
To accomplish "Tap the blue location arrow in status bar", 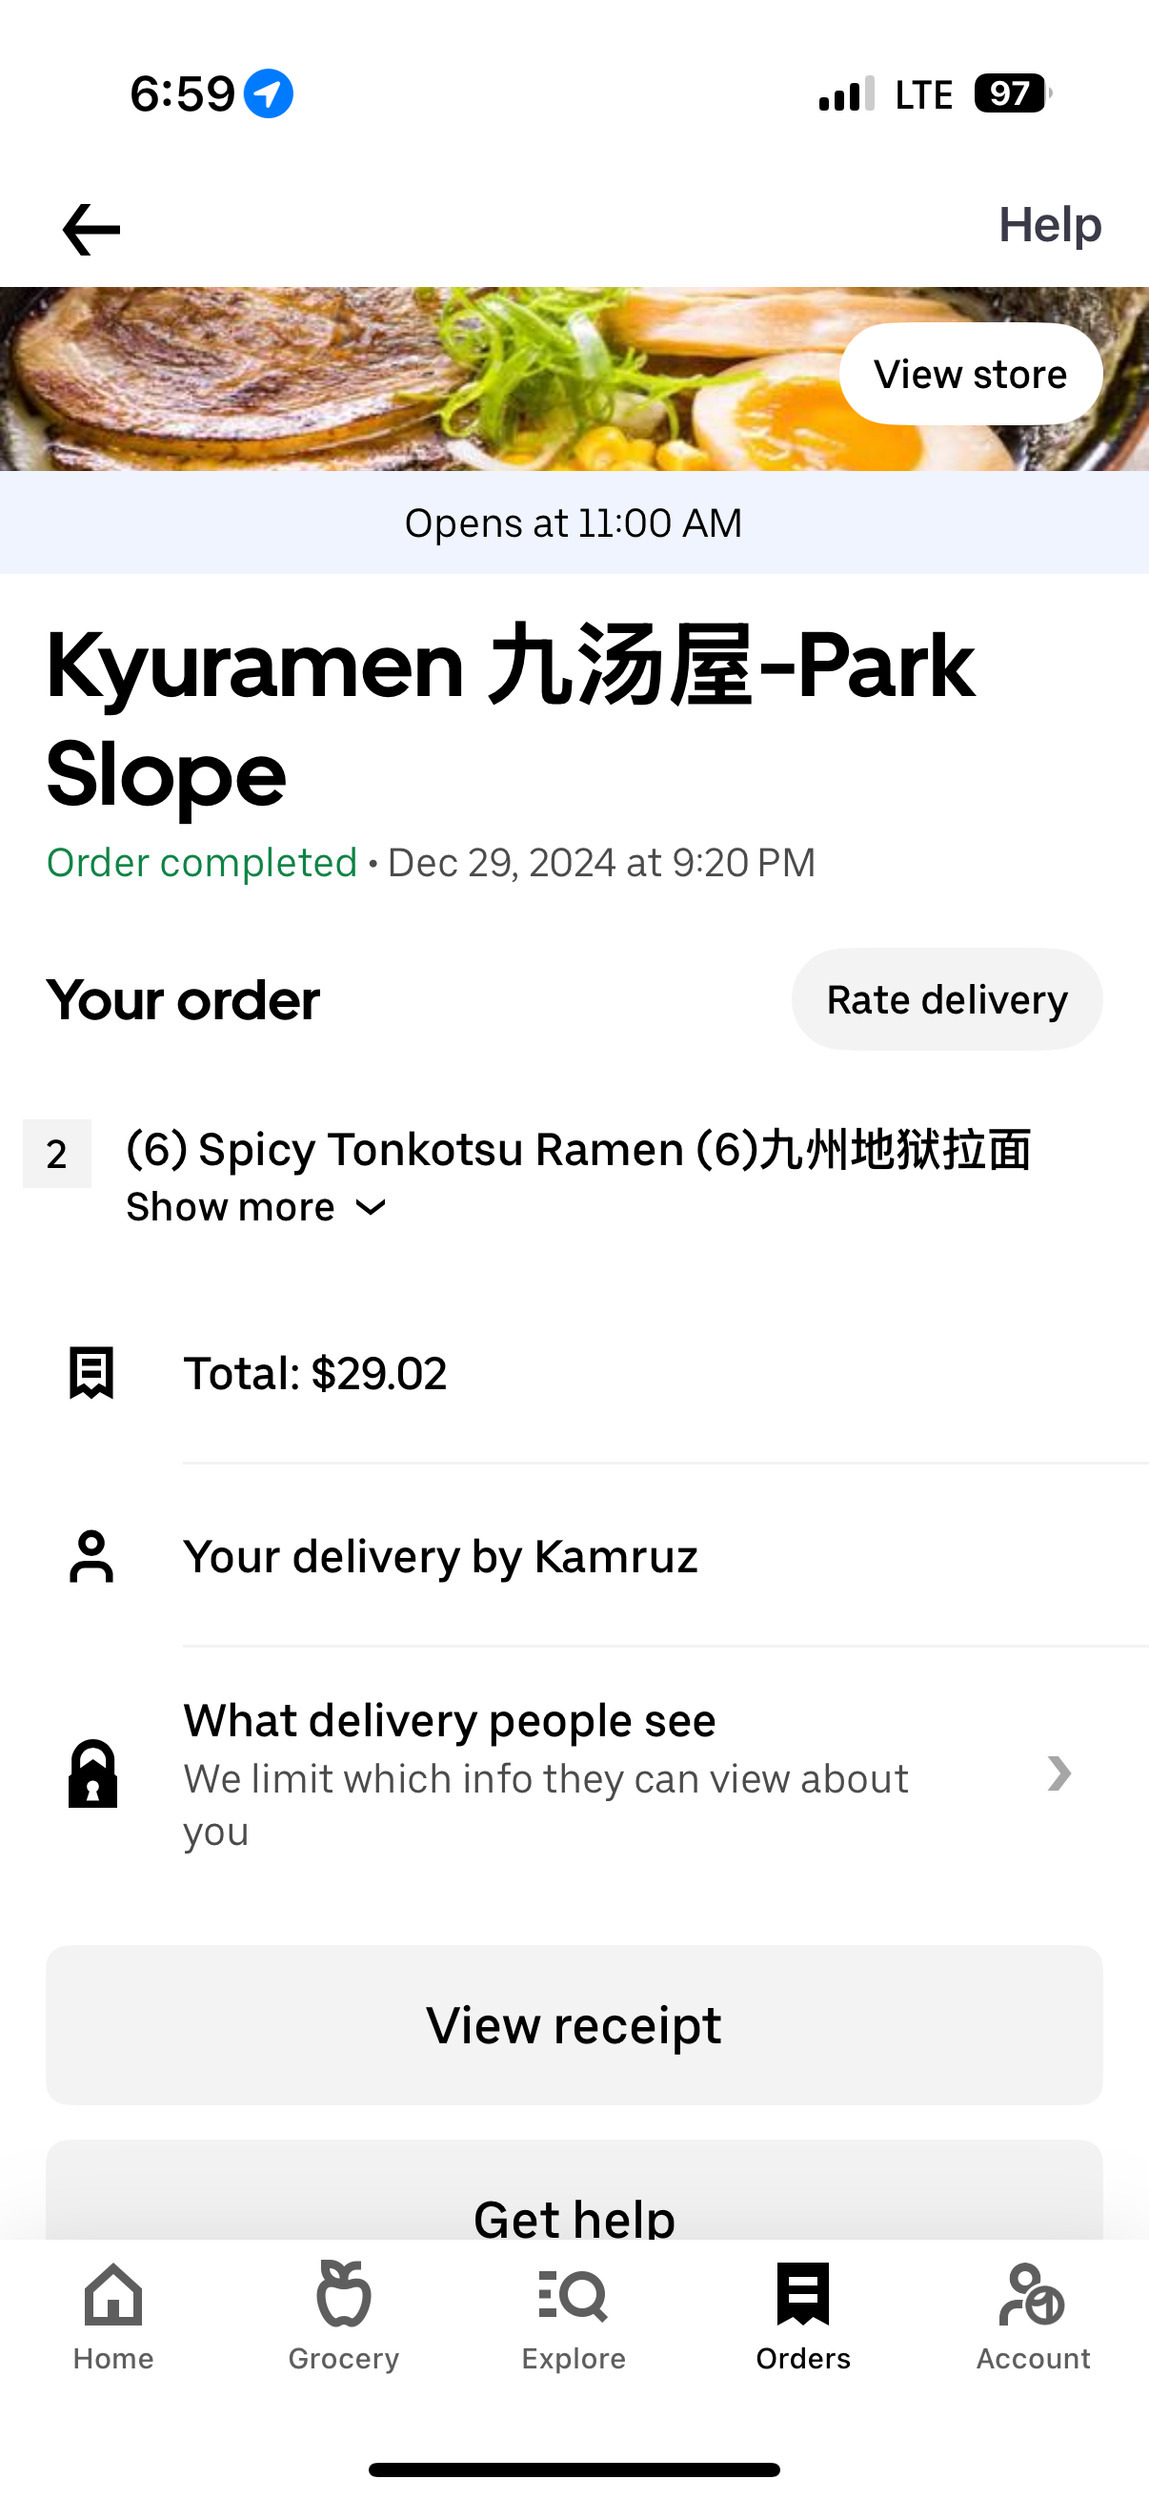I will pos(269,94).
